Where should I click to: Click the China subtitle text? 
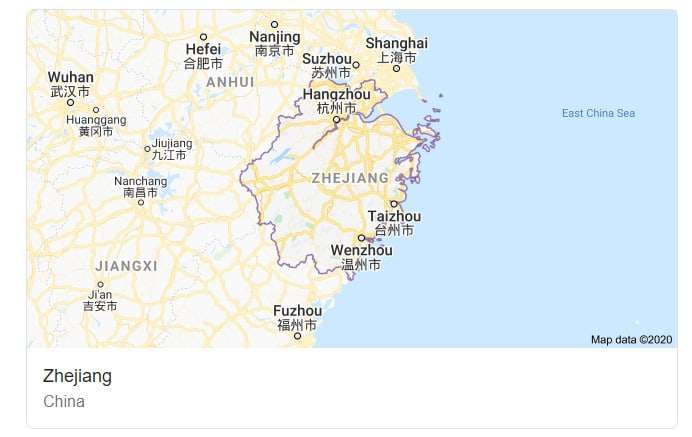click(64, 402)
